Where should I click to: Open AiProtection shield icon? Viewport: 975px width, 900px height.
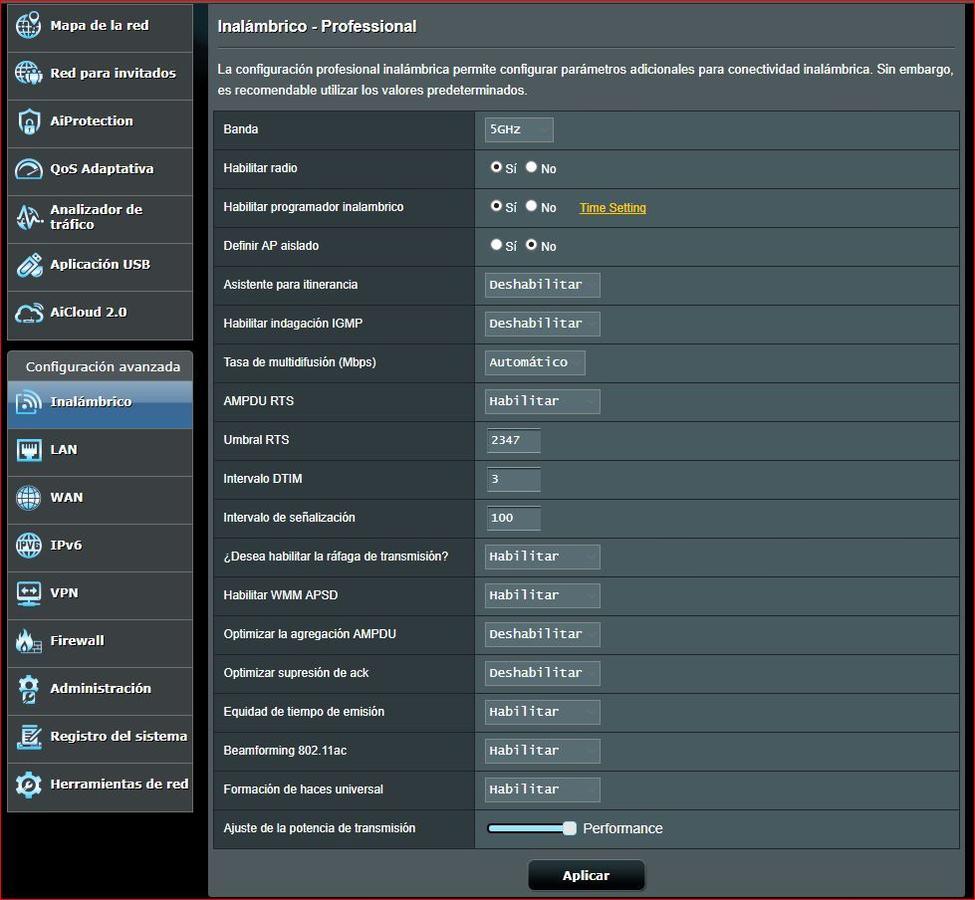coord(29,122)
